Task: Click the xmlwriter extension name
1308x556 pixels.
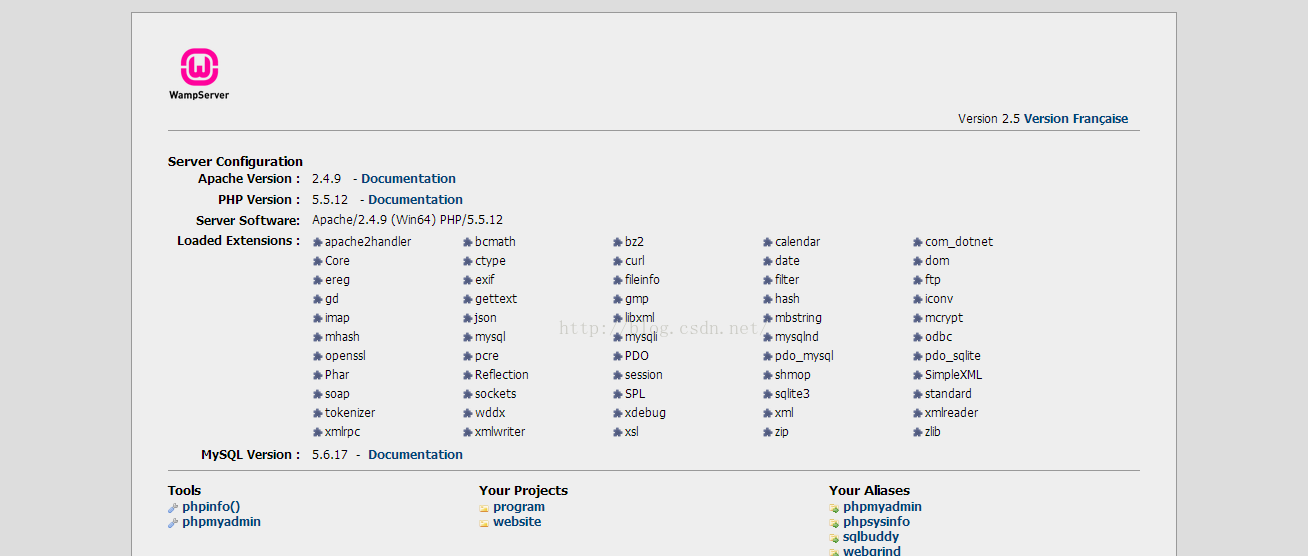Action: [500, 432]
